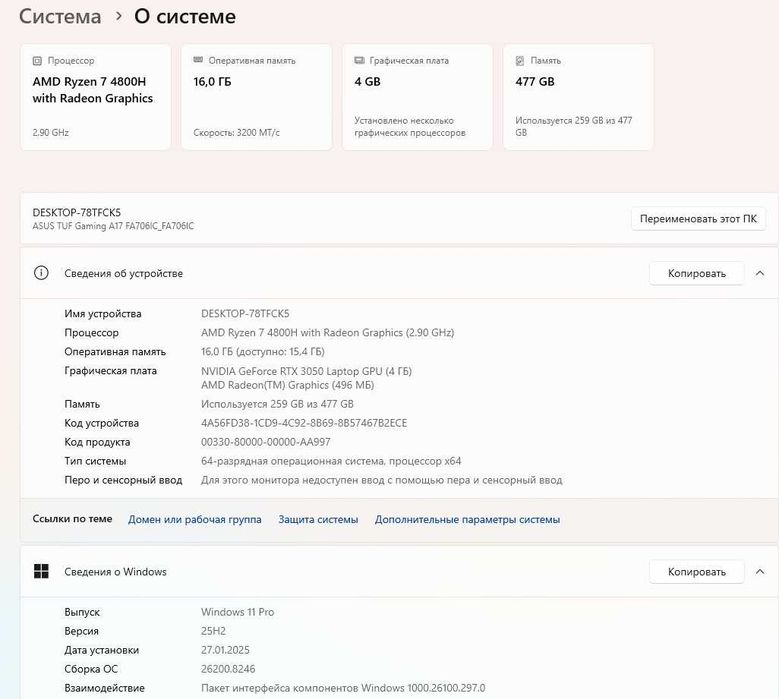779x699 pixels.
Task: Click the graphics card icon
Action: click(359, 60)
